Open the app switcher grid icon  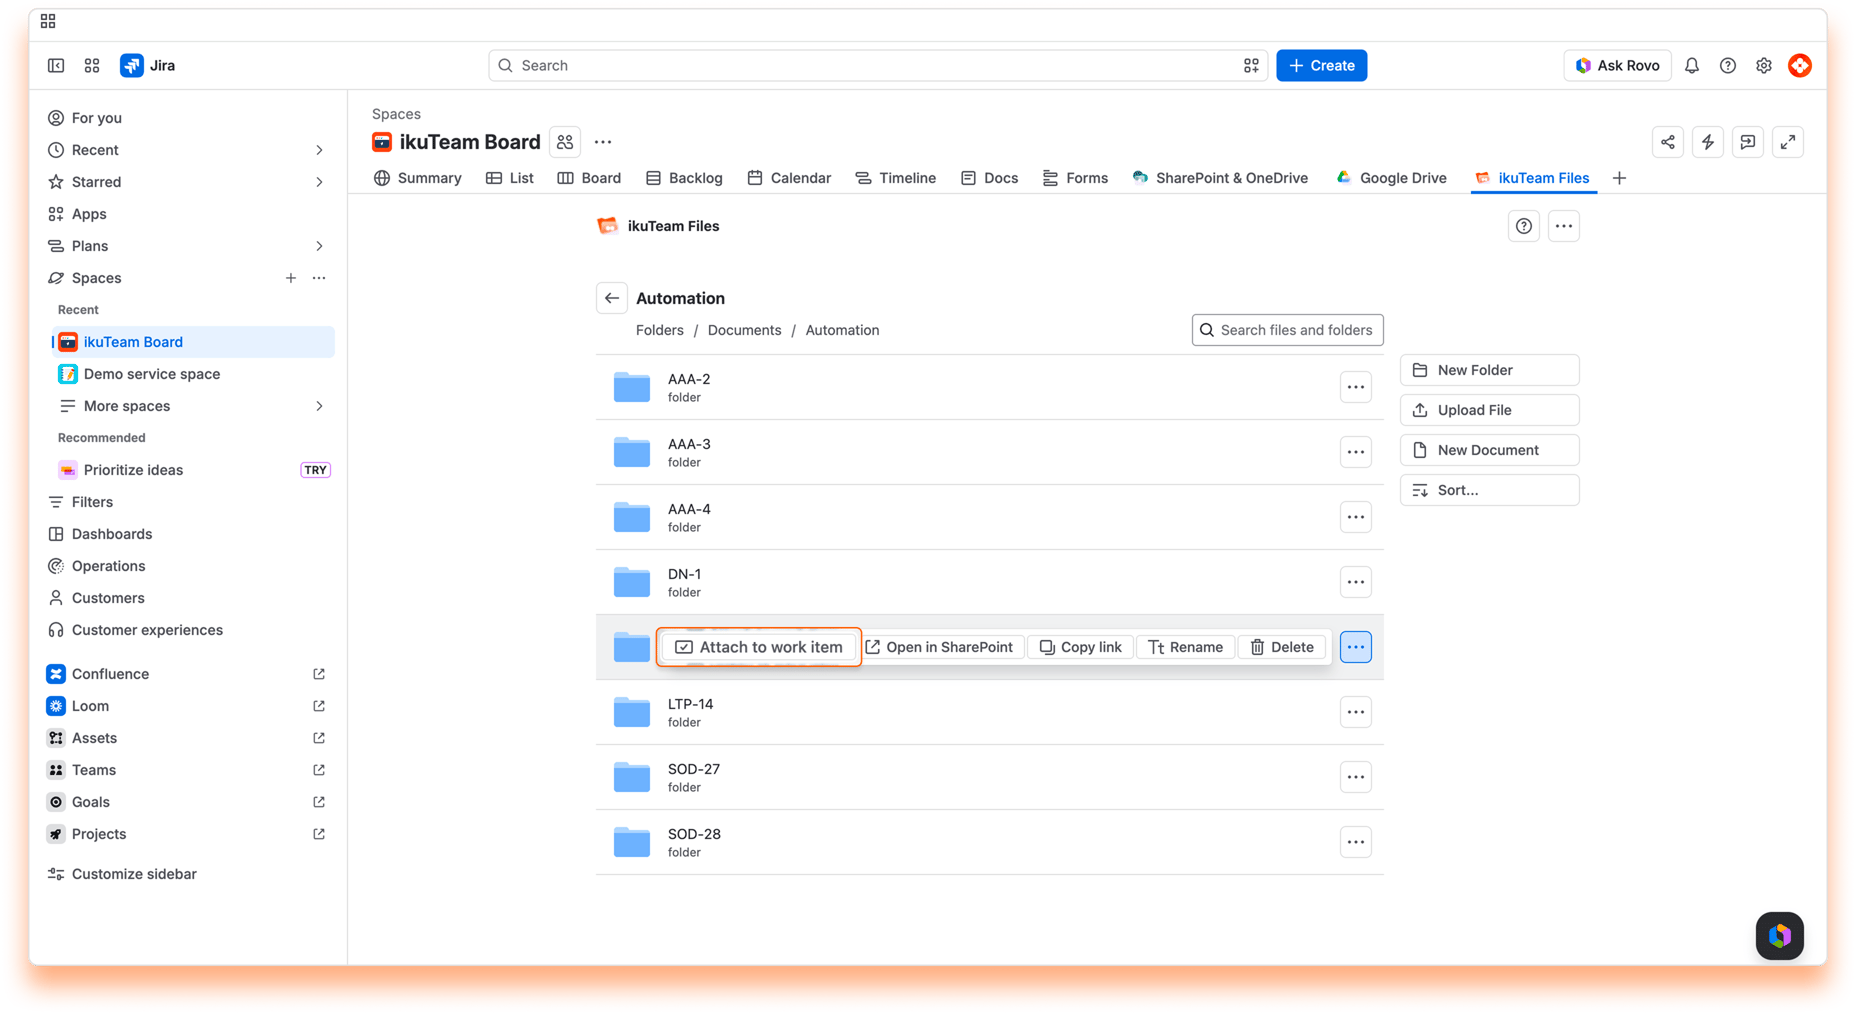[92, 65]
